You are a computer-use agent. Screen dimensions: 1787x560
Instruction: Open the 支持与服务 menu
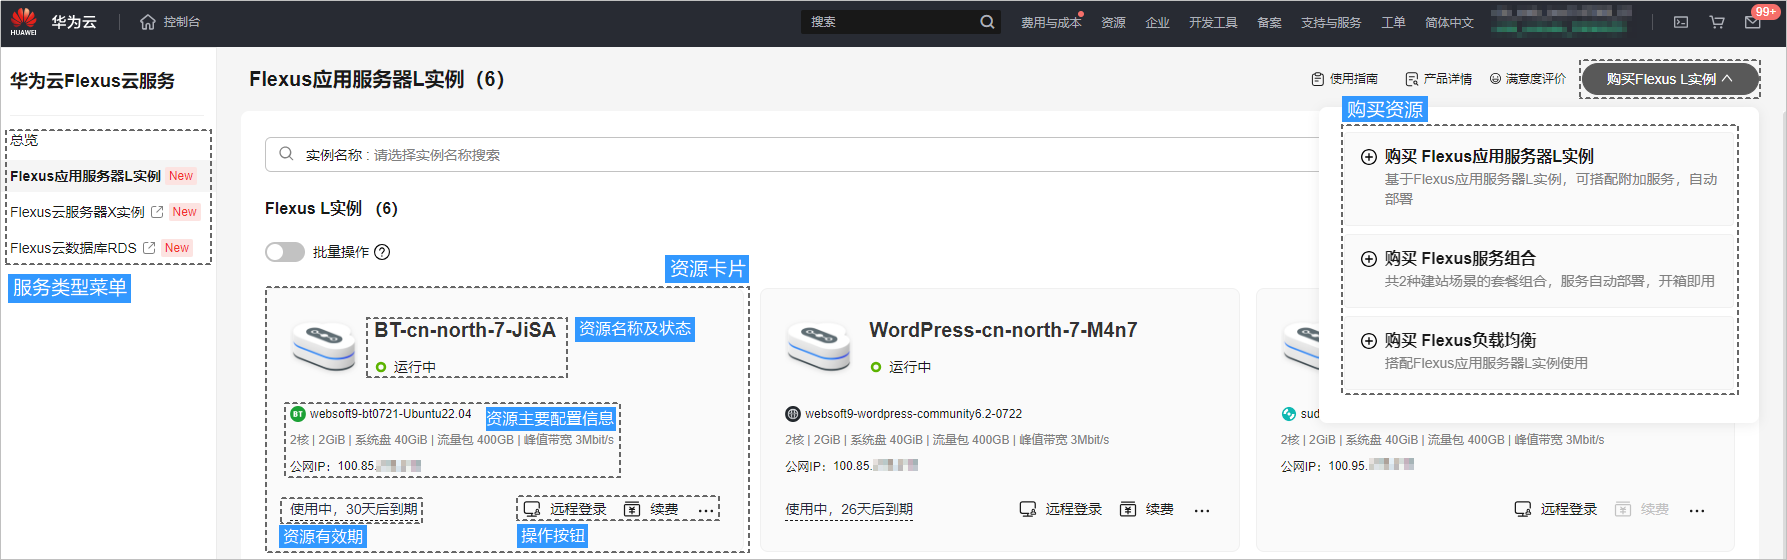tap(1331, 22)
